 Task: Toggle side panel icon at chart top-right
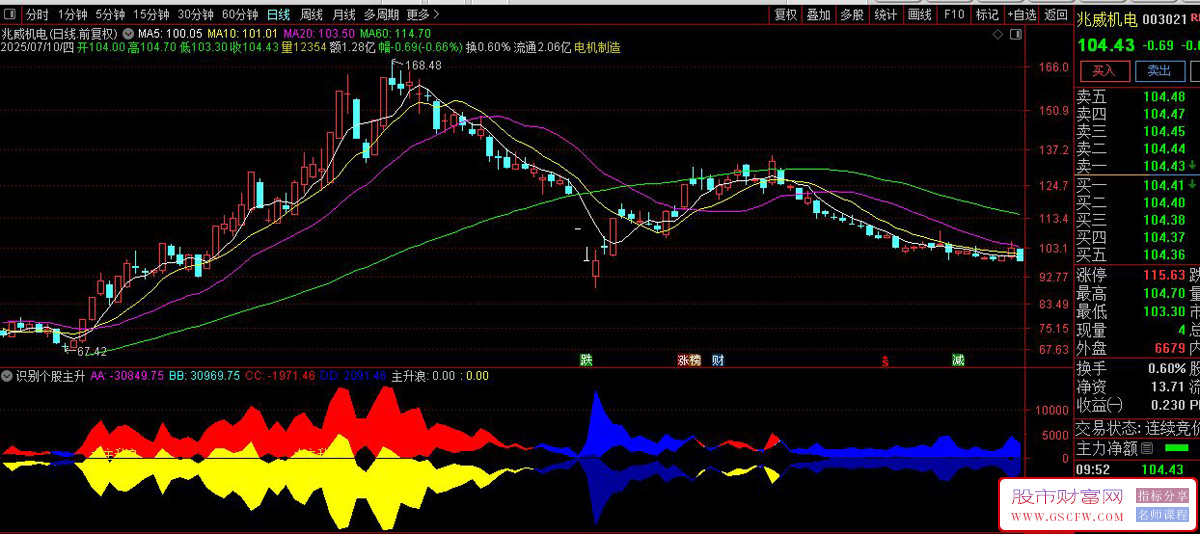coord(1017,35)
